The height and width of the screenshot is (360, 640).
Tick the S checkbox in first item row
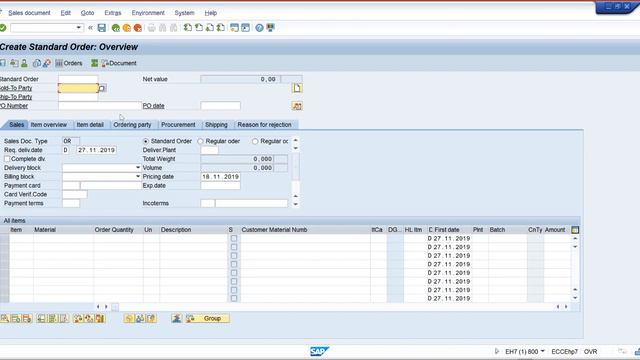click(x=234, y=238)
